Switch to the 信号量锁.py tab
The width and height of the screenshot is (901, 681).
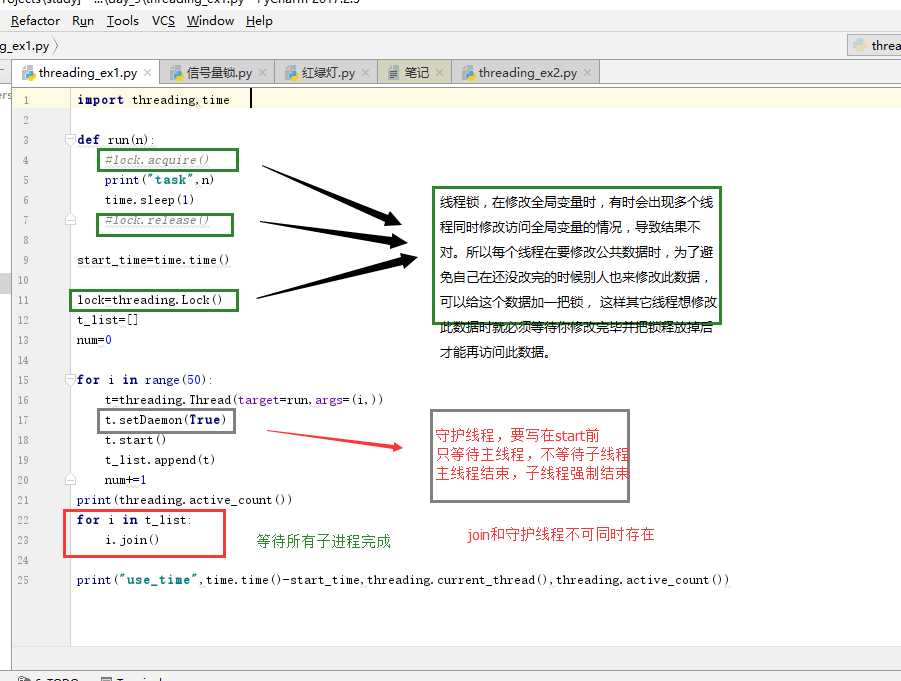pyautogui.click(x=219, y=73)
